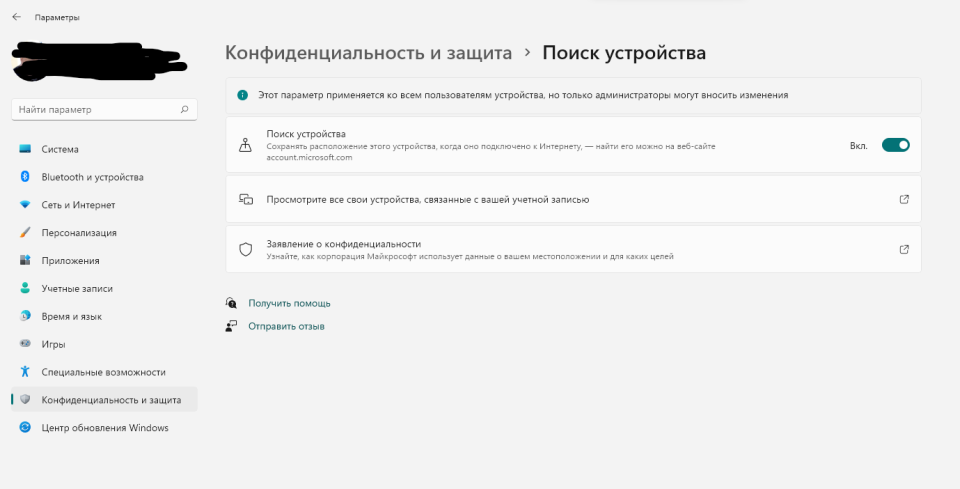Click the Bluetooth icon in the sidebar
Viewport: 960px width, 489px height.
coord(25,177)
